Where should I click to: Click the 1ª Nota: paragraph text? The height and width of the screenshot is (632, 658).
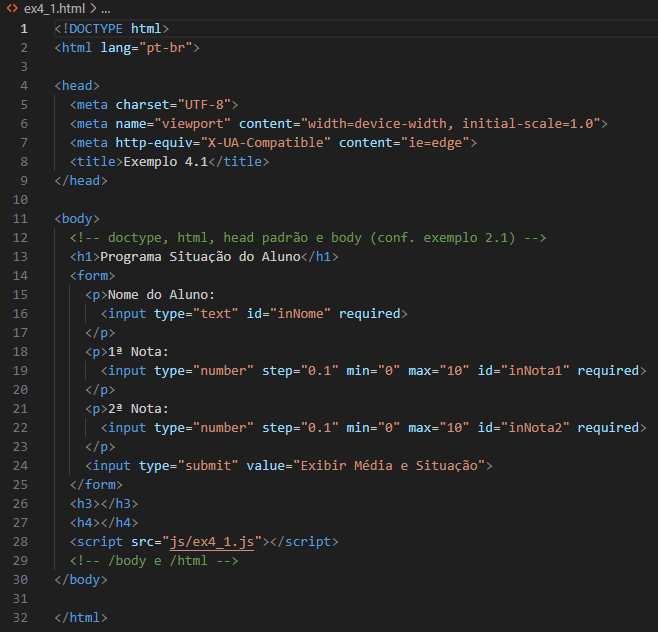pos(138,352)
